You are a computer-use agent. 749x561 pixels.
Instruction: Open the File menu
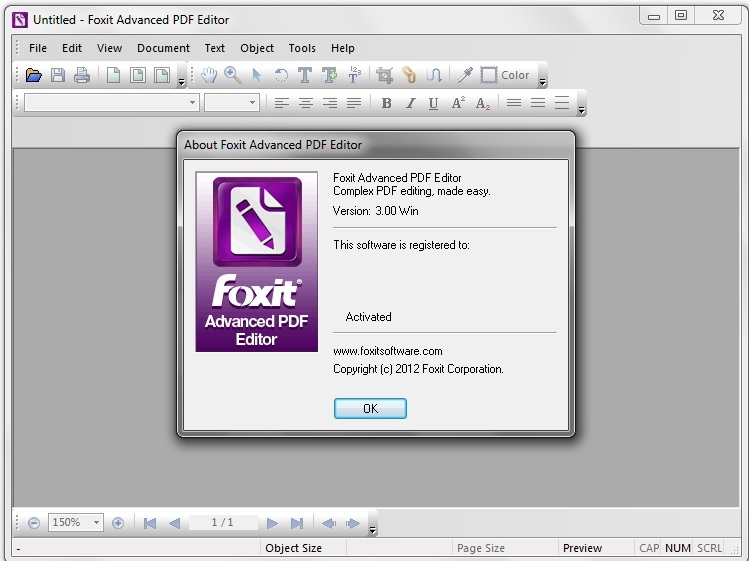click(38, 48)
